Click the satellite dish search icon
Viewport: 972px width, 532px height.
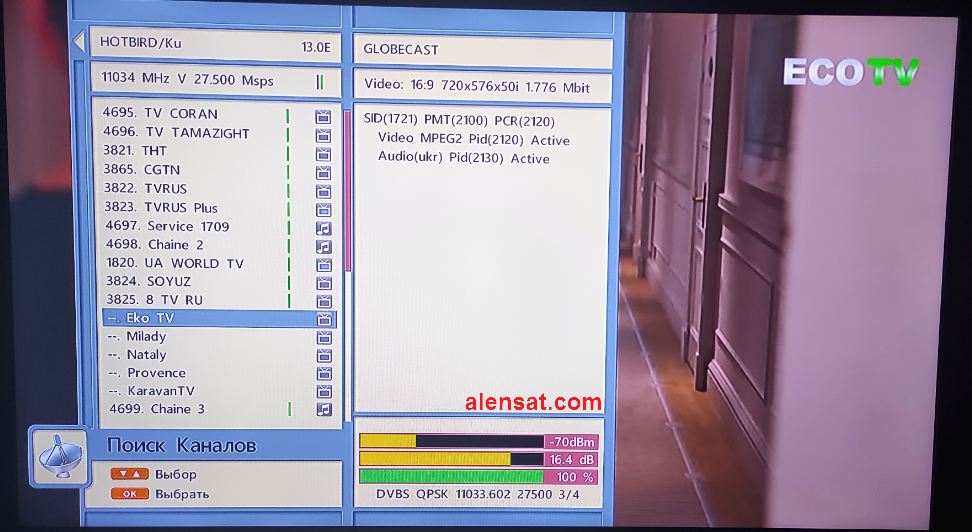[x=56, y=455]
